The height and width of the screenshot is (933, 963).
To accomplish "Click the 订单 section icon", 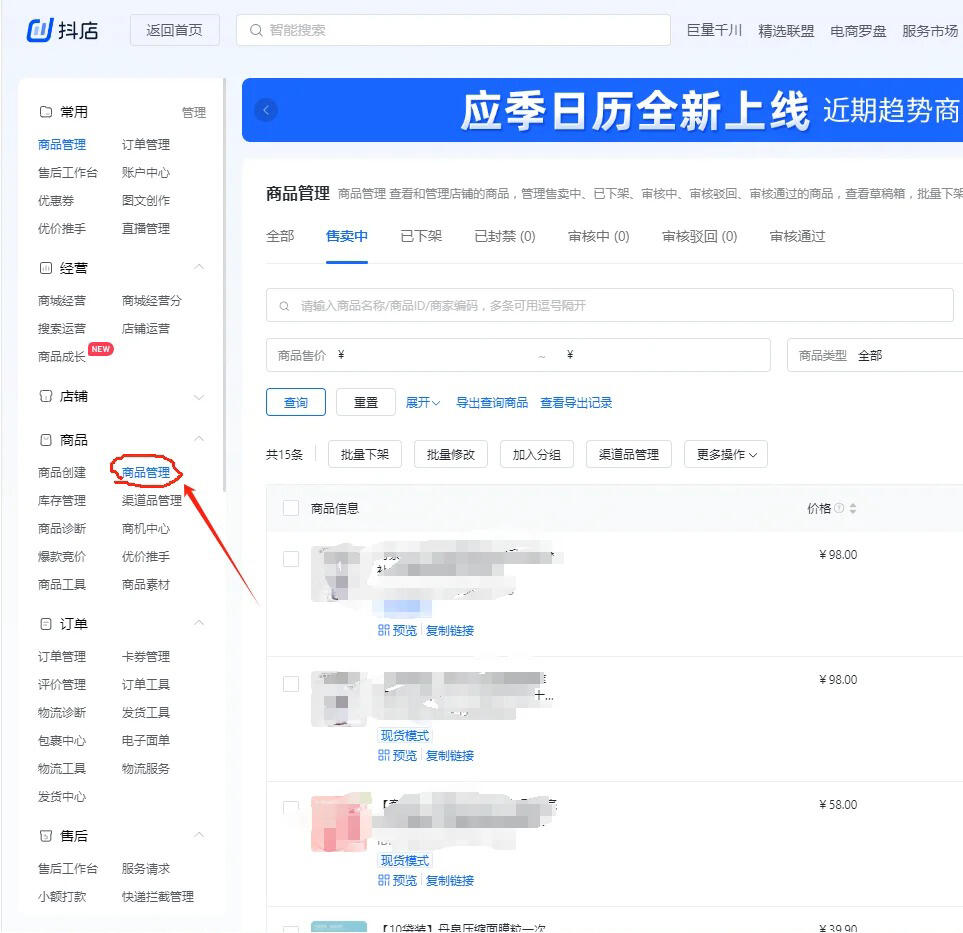I will tap(45, 624).
